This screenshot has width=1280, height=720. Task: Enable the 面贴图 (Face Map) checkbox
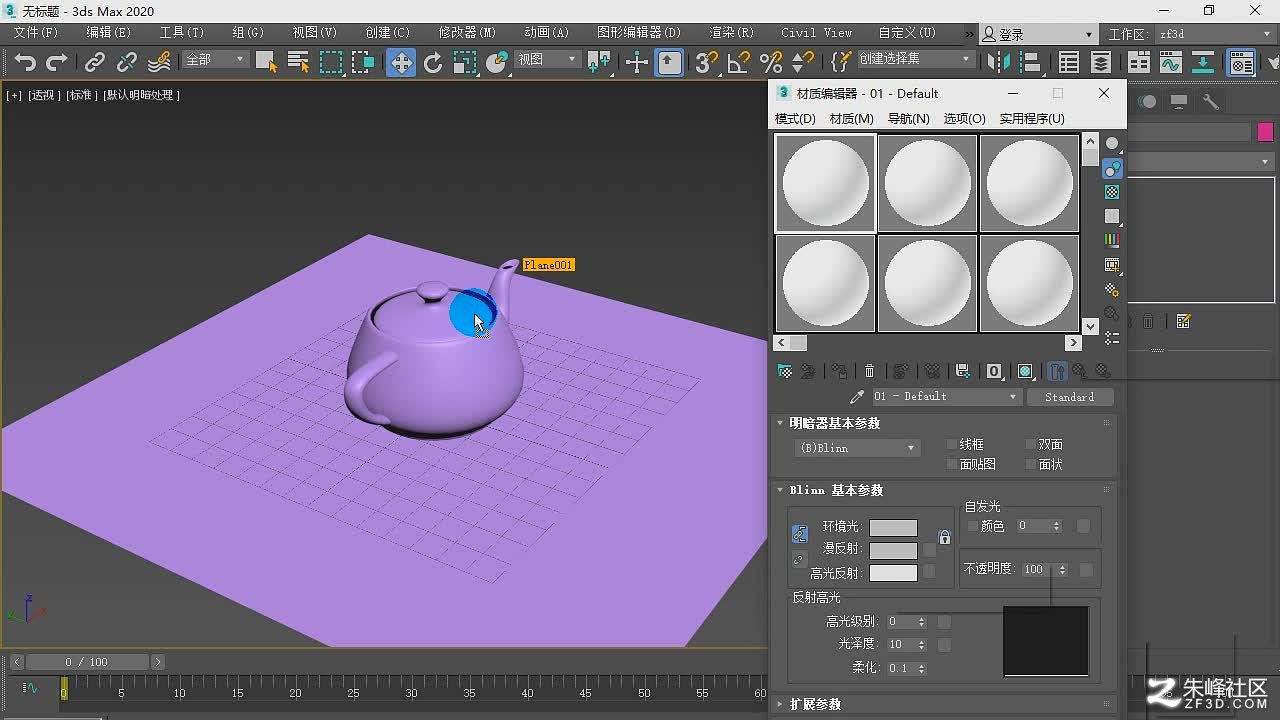pos(953,464)
